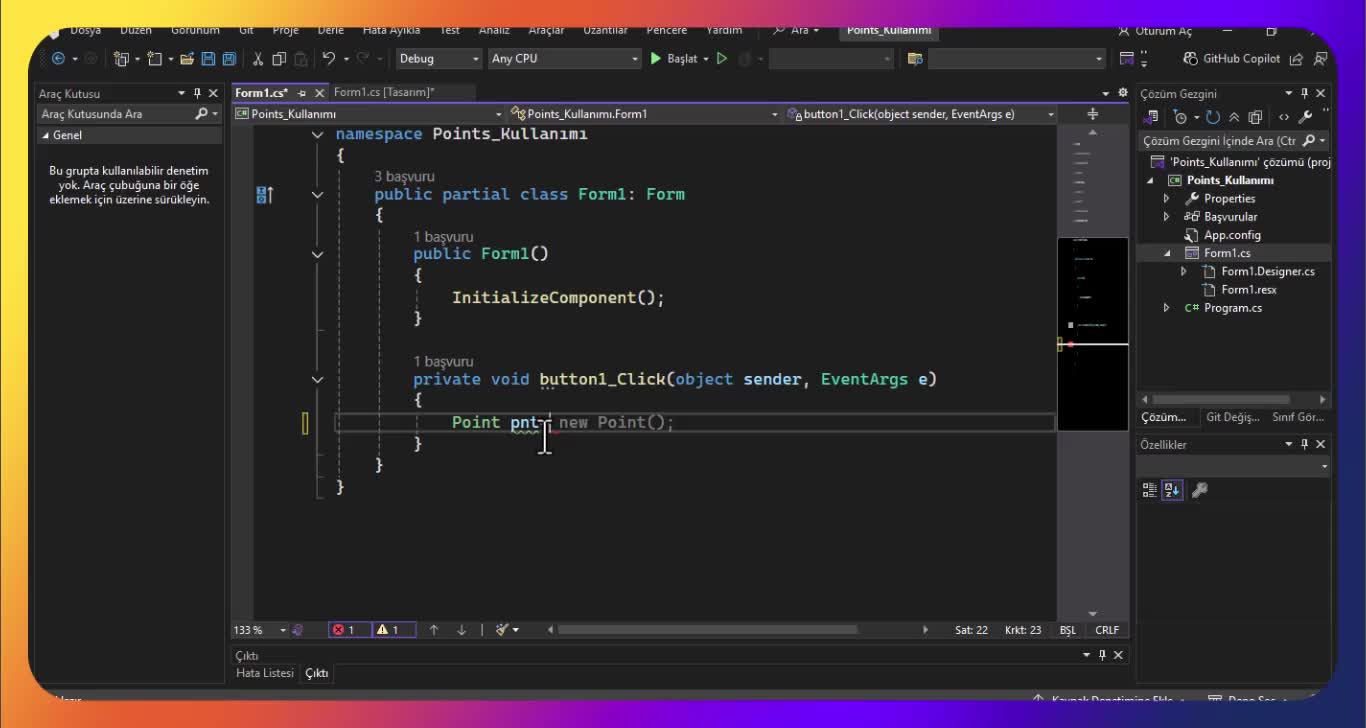
Task: Switch to the Hata Listesi tab
Action: tap(265, 673)
